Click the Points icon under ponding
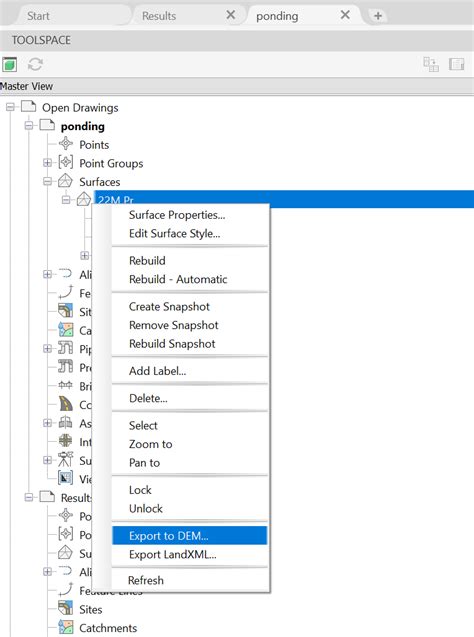Viewport: 474px width, 637px height. pos(66,144)
